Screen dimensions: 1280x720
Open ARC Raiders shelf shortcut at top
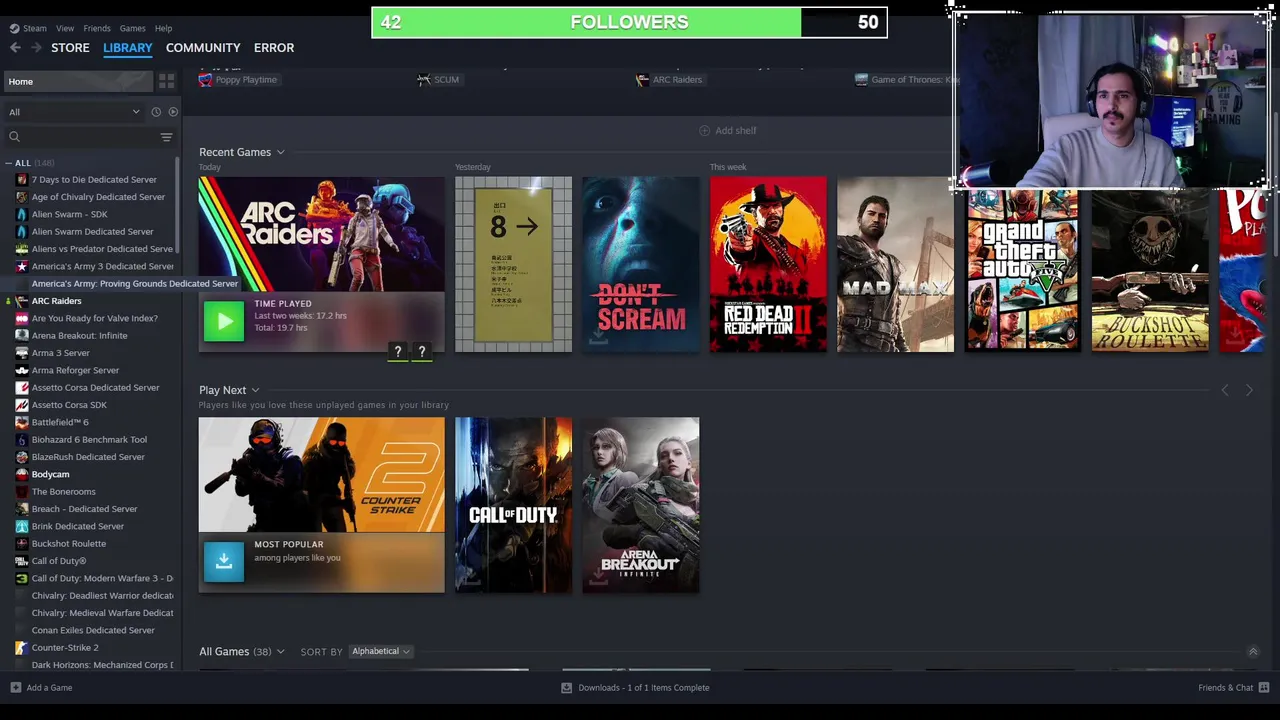coord(669,79)
